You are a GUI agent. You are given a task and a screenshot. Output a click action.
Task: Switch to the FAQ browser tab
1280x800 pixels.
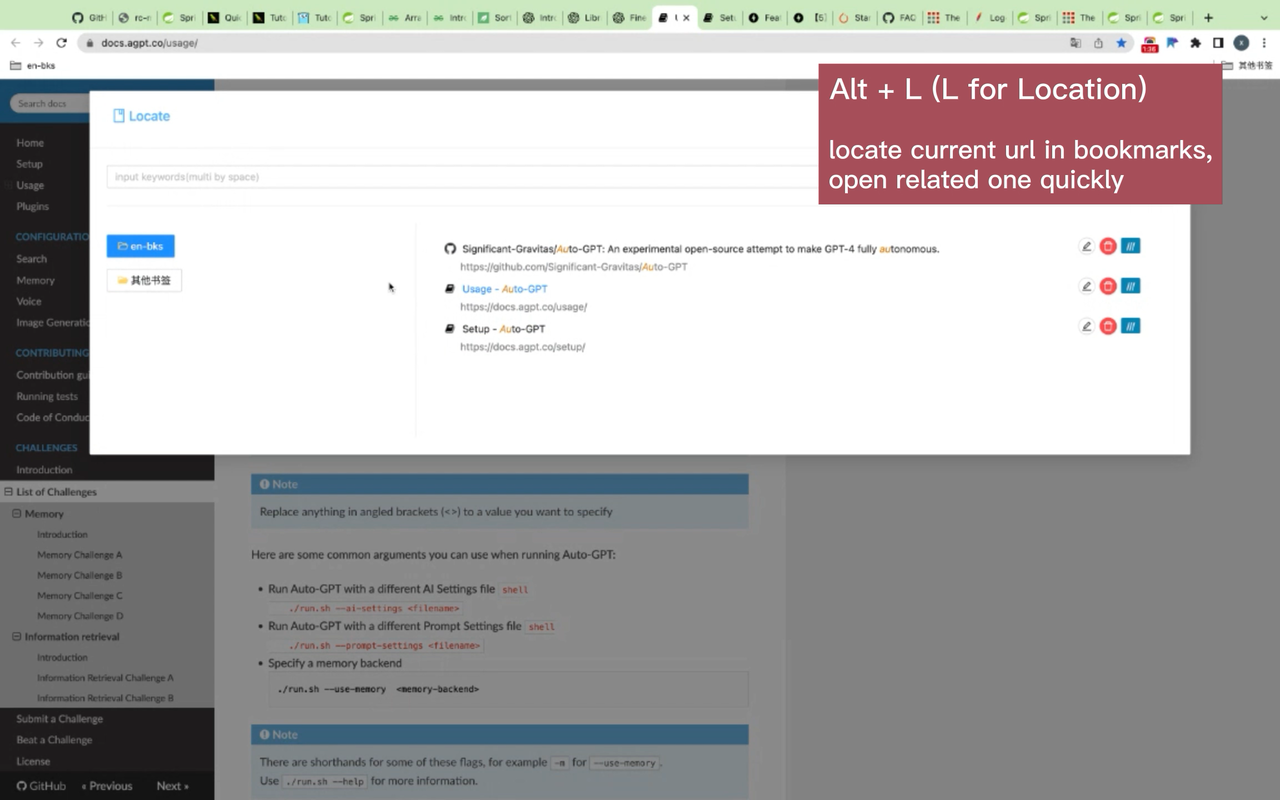(x=899, y=17)
